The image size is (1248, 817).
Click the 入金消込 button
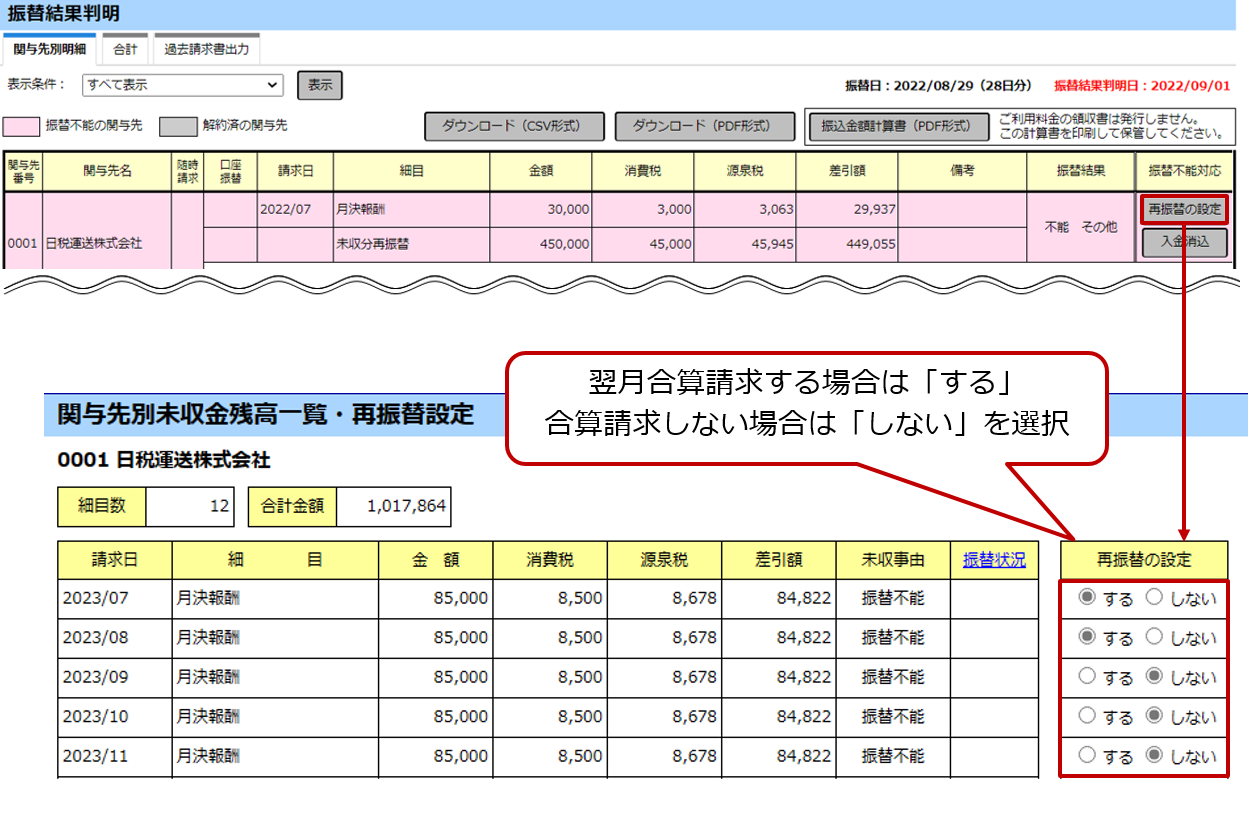pos(1184,242)
